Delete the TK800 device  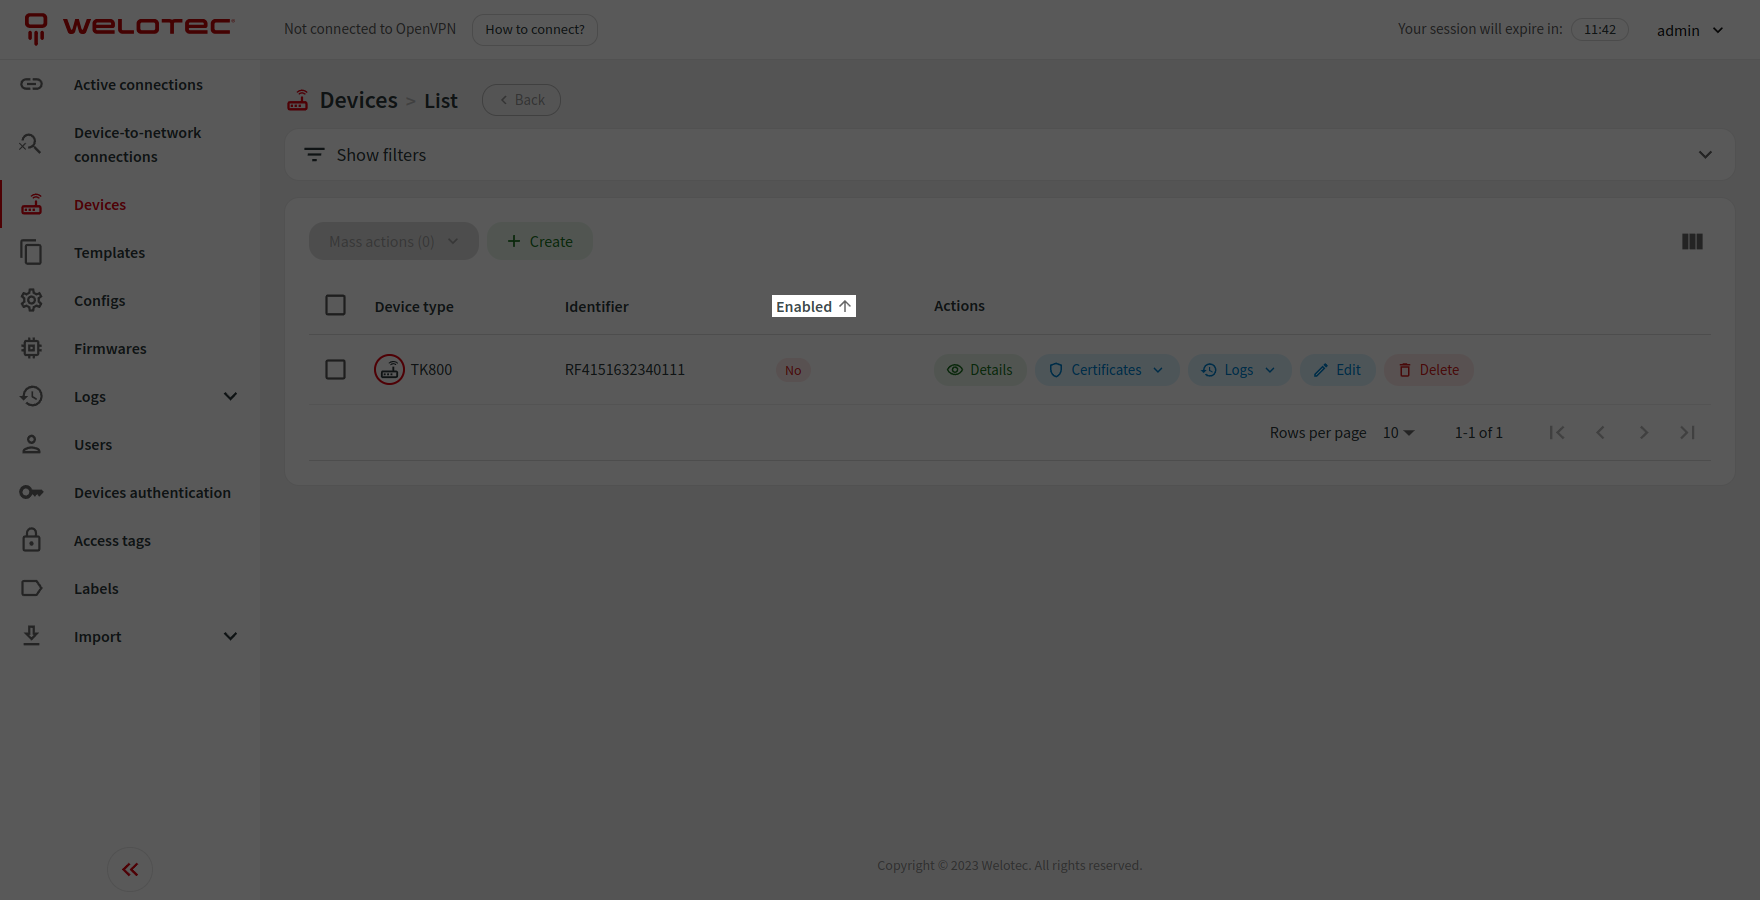1428,370
